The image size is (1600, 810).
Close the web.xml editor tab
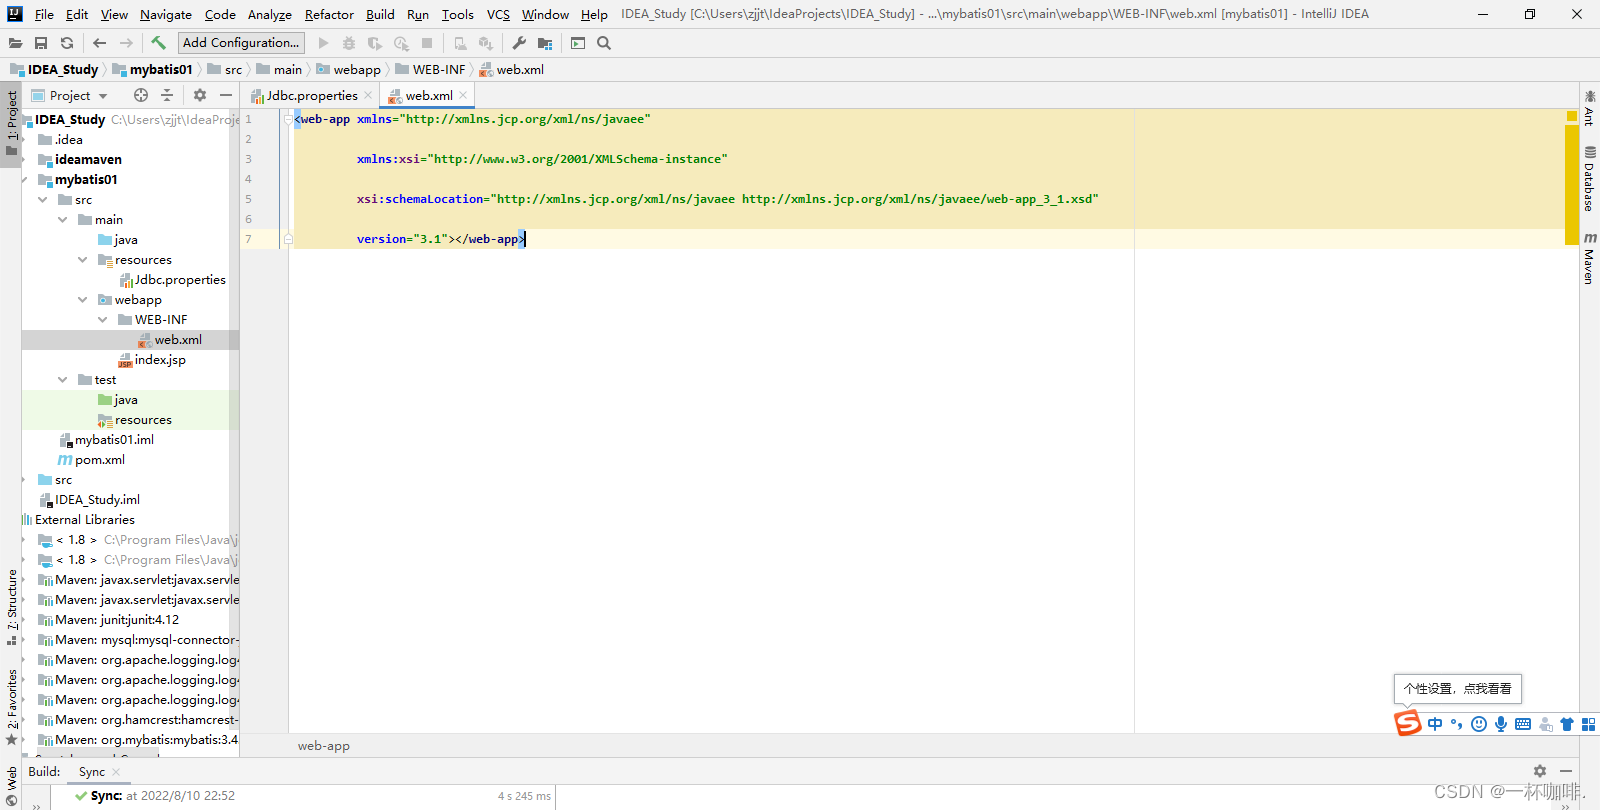pos(463,95)
